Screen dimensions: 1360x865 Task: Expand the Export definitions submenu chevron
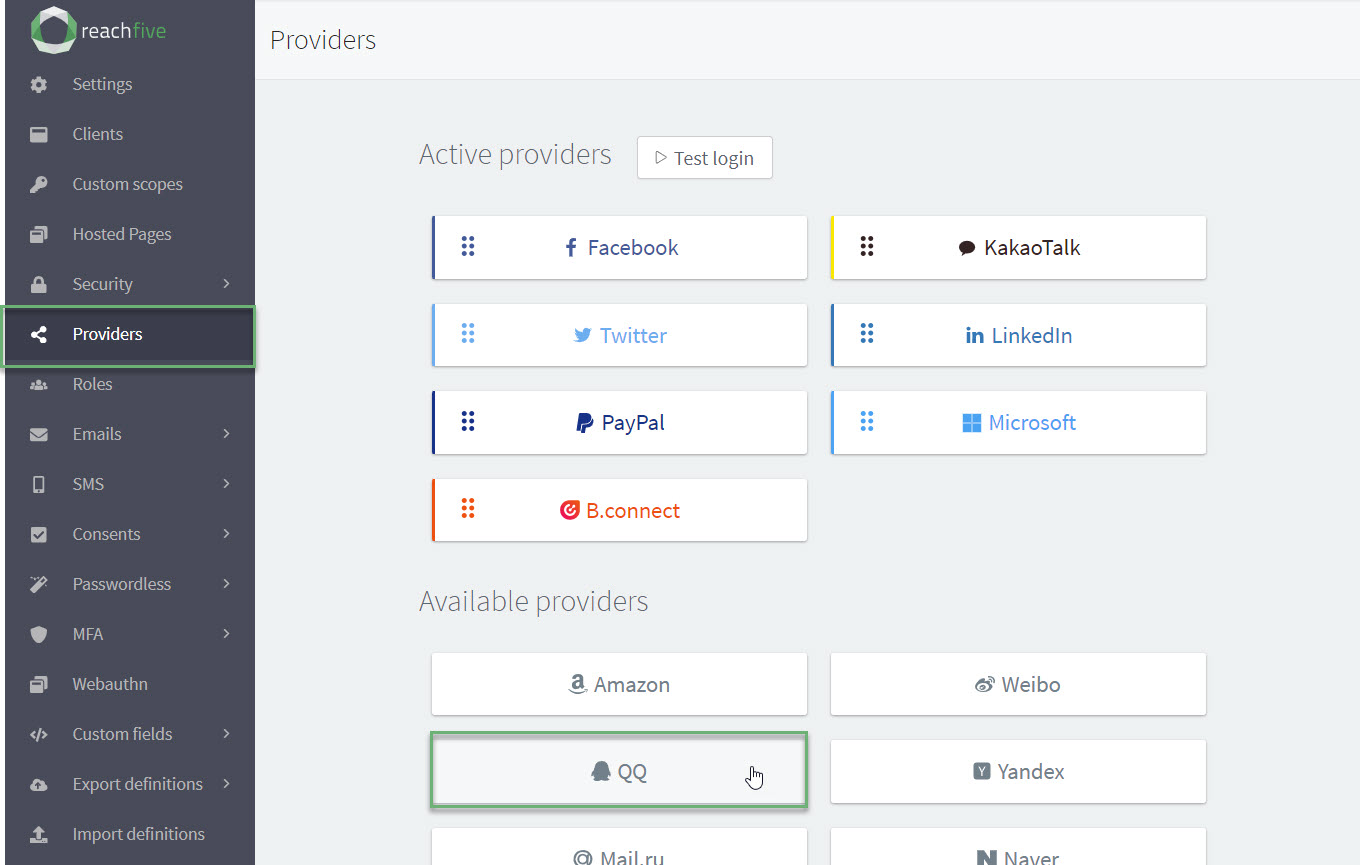click(x=227, y=784)
